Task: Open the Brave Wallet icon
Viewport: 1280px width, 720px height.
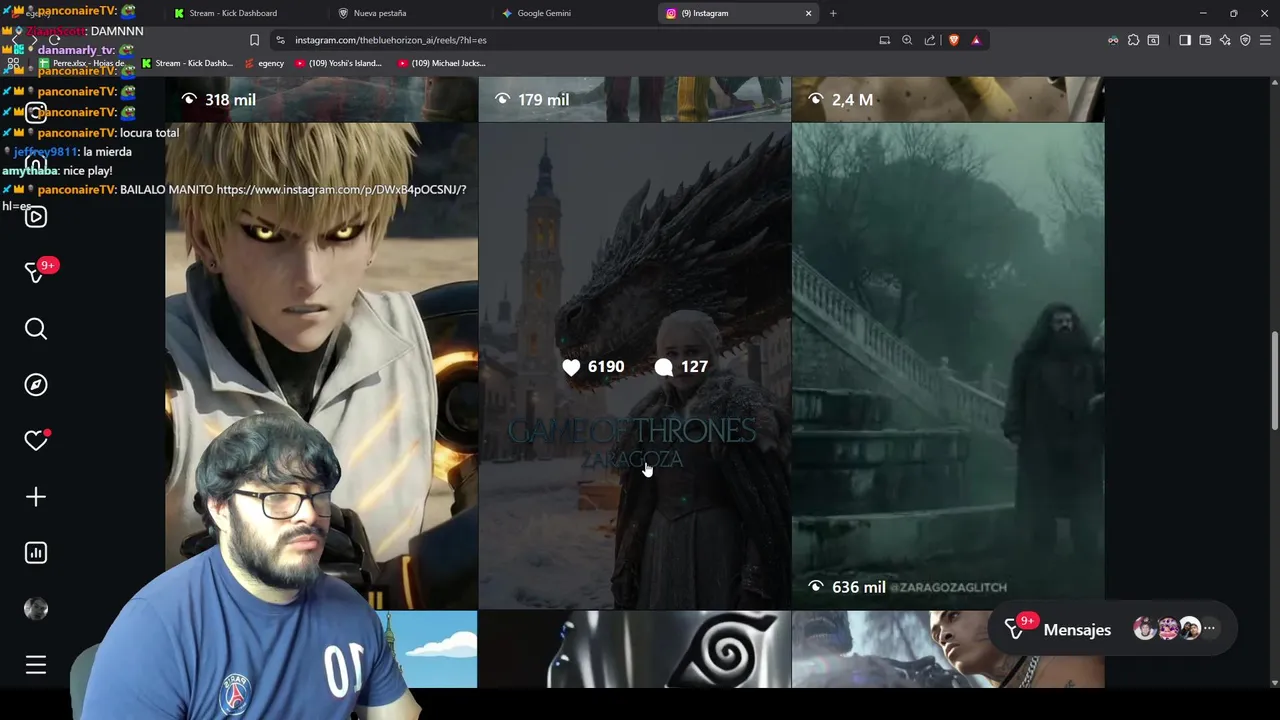Action: 1205,40
